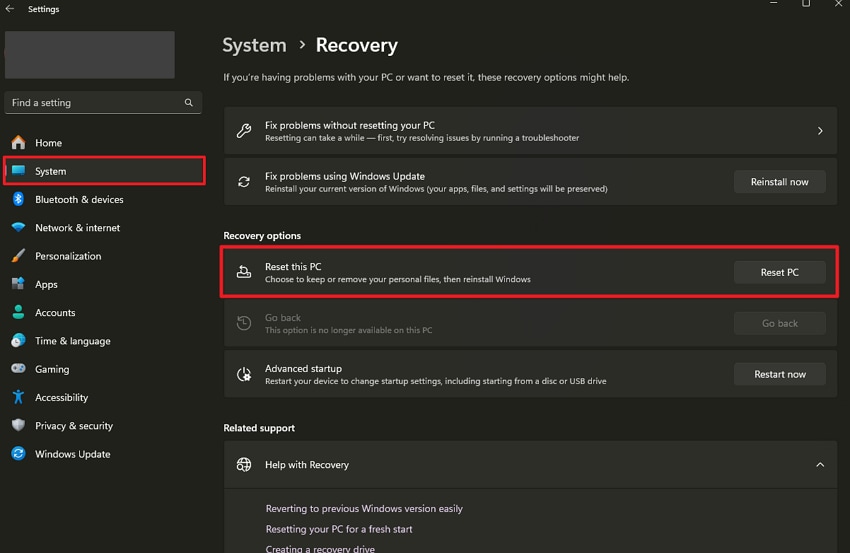
Task: Click the Apps icon in sidebar
Action: [18, 284]
